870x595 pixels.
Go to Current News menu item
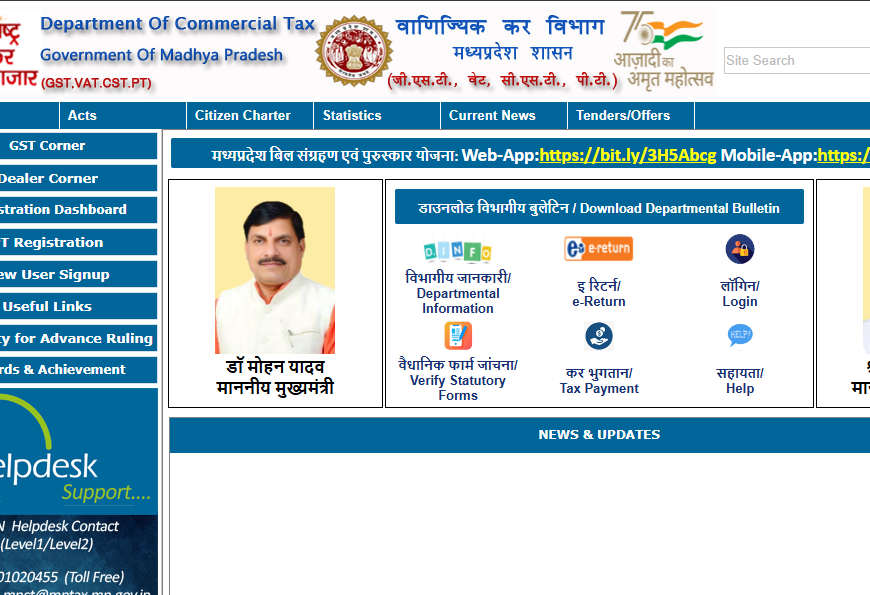492,115
